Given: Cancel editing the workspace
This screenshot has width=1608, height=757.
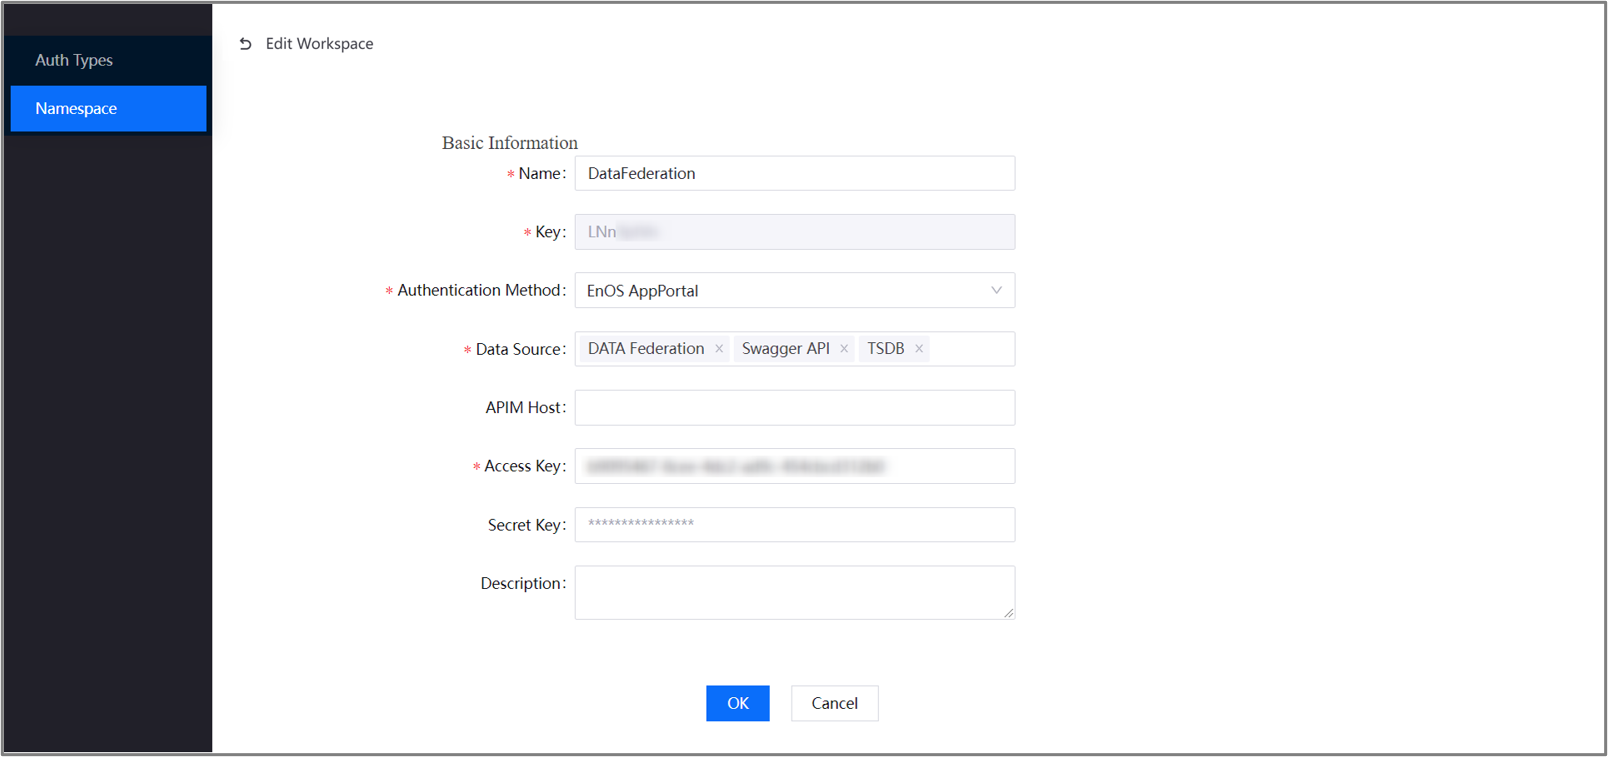Looking at the screenshot, I should [x=834, y=703].
